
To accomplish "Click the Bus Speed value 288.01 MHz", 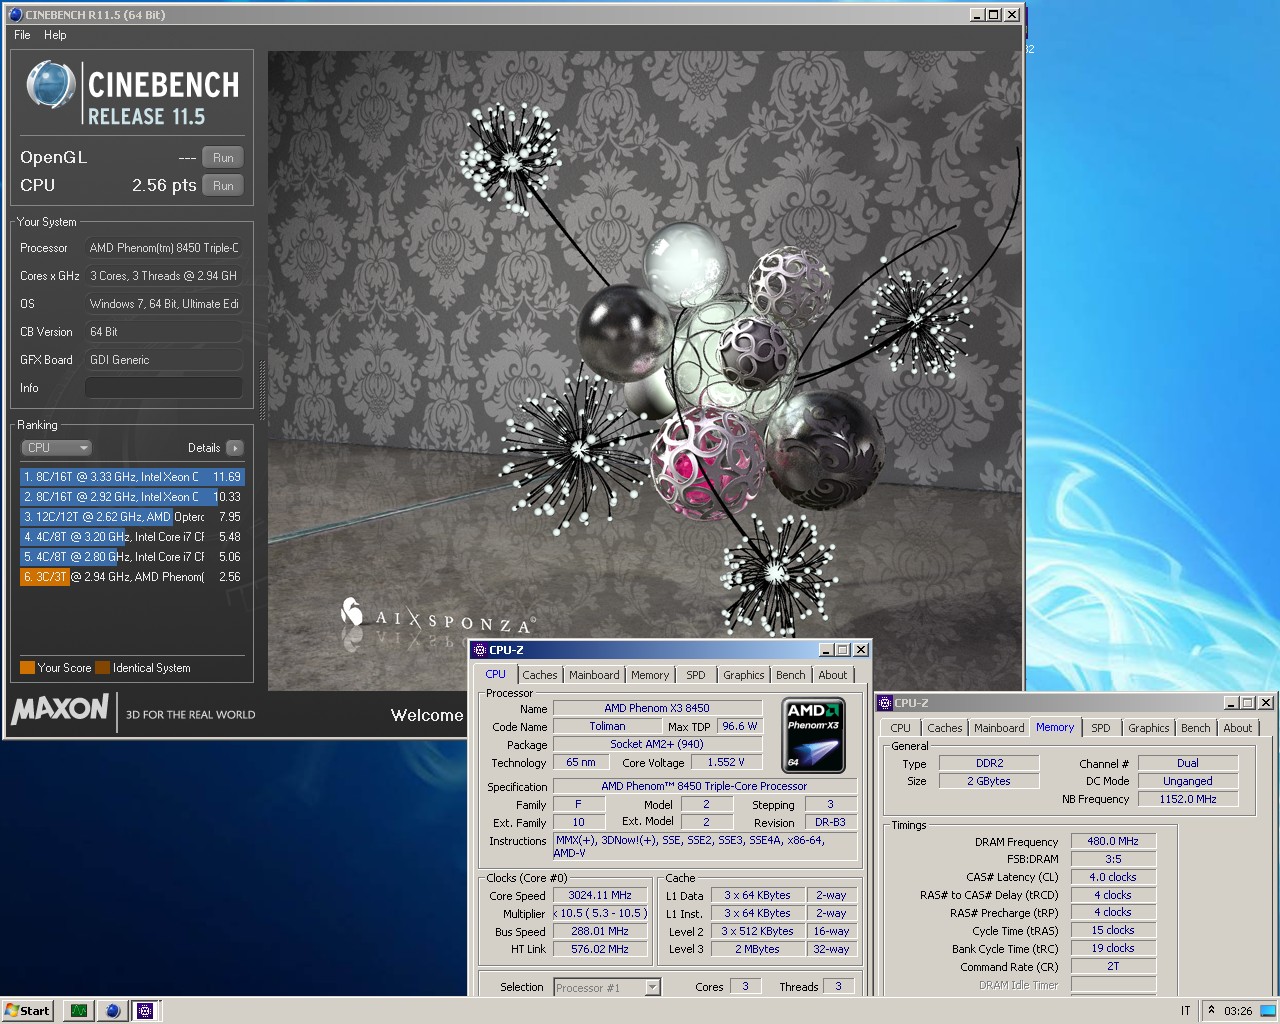I will click(600, 931).
